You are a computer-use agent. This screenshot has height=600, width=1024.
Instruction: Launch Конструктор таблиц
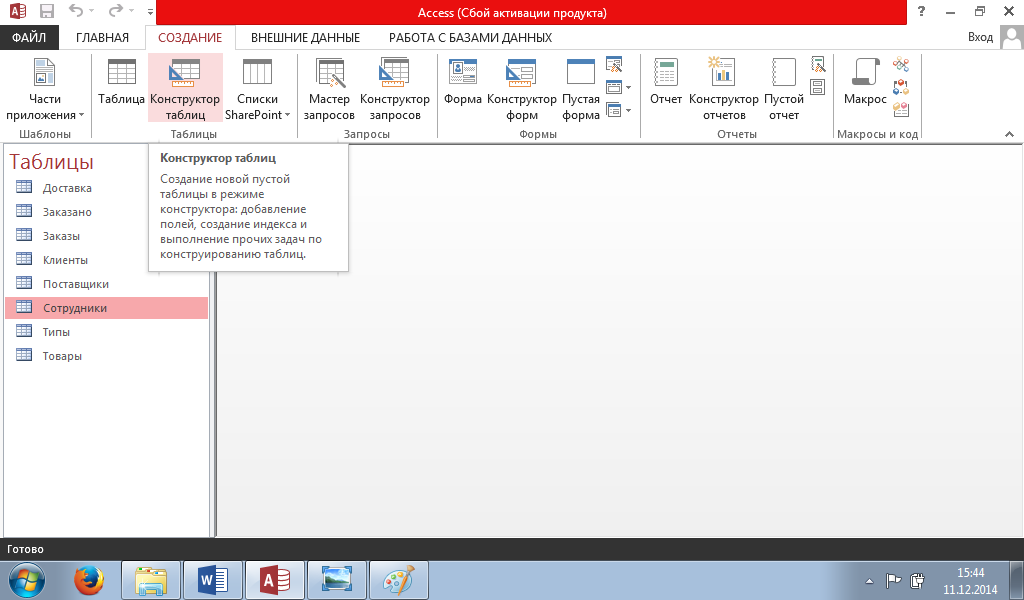coord(185,89)
